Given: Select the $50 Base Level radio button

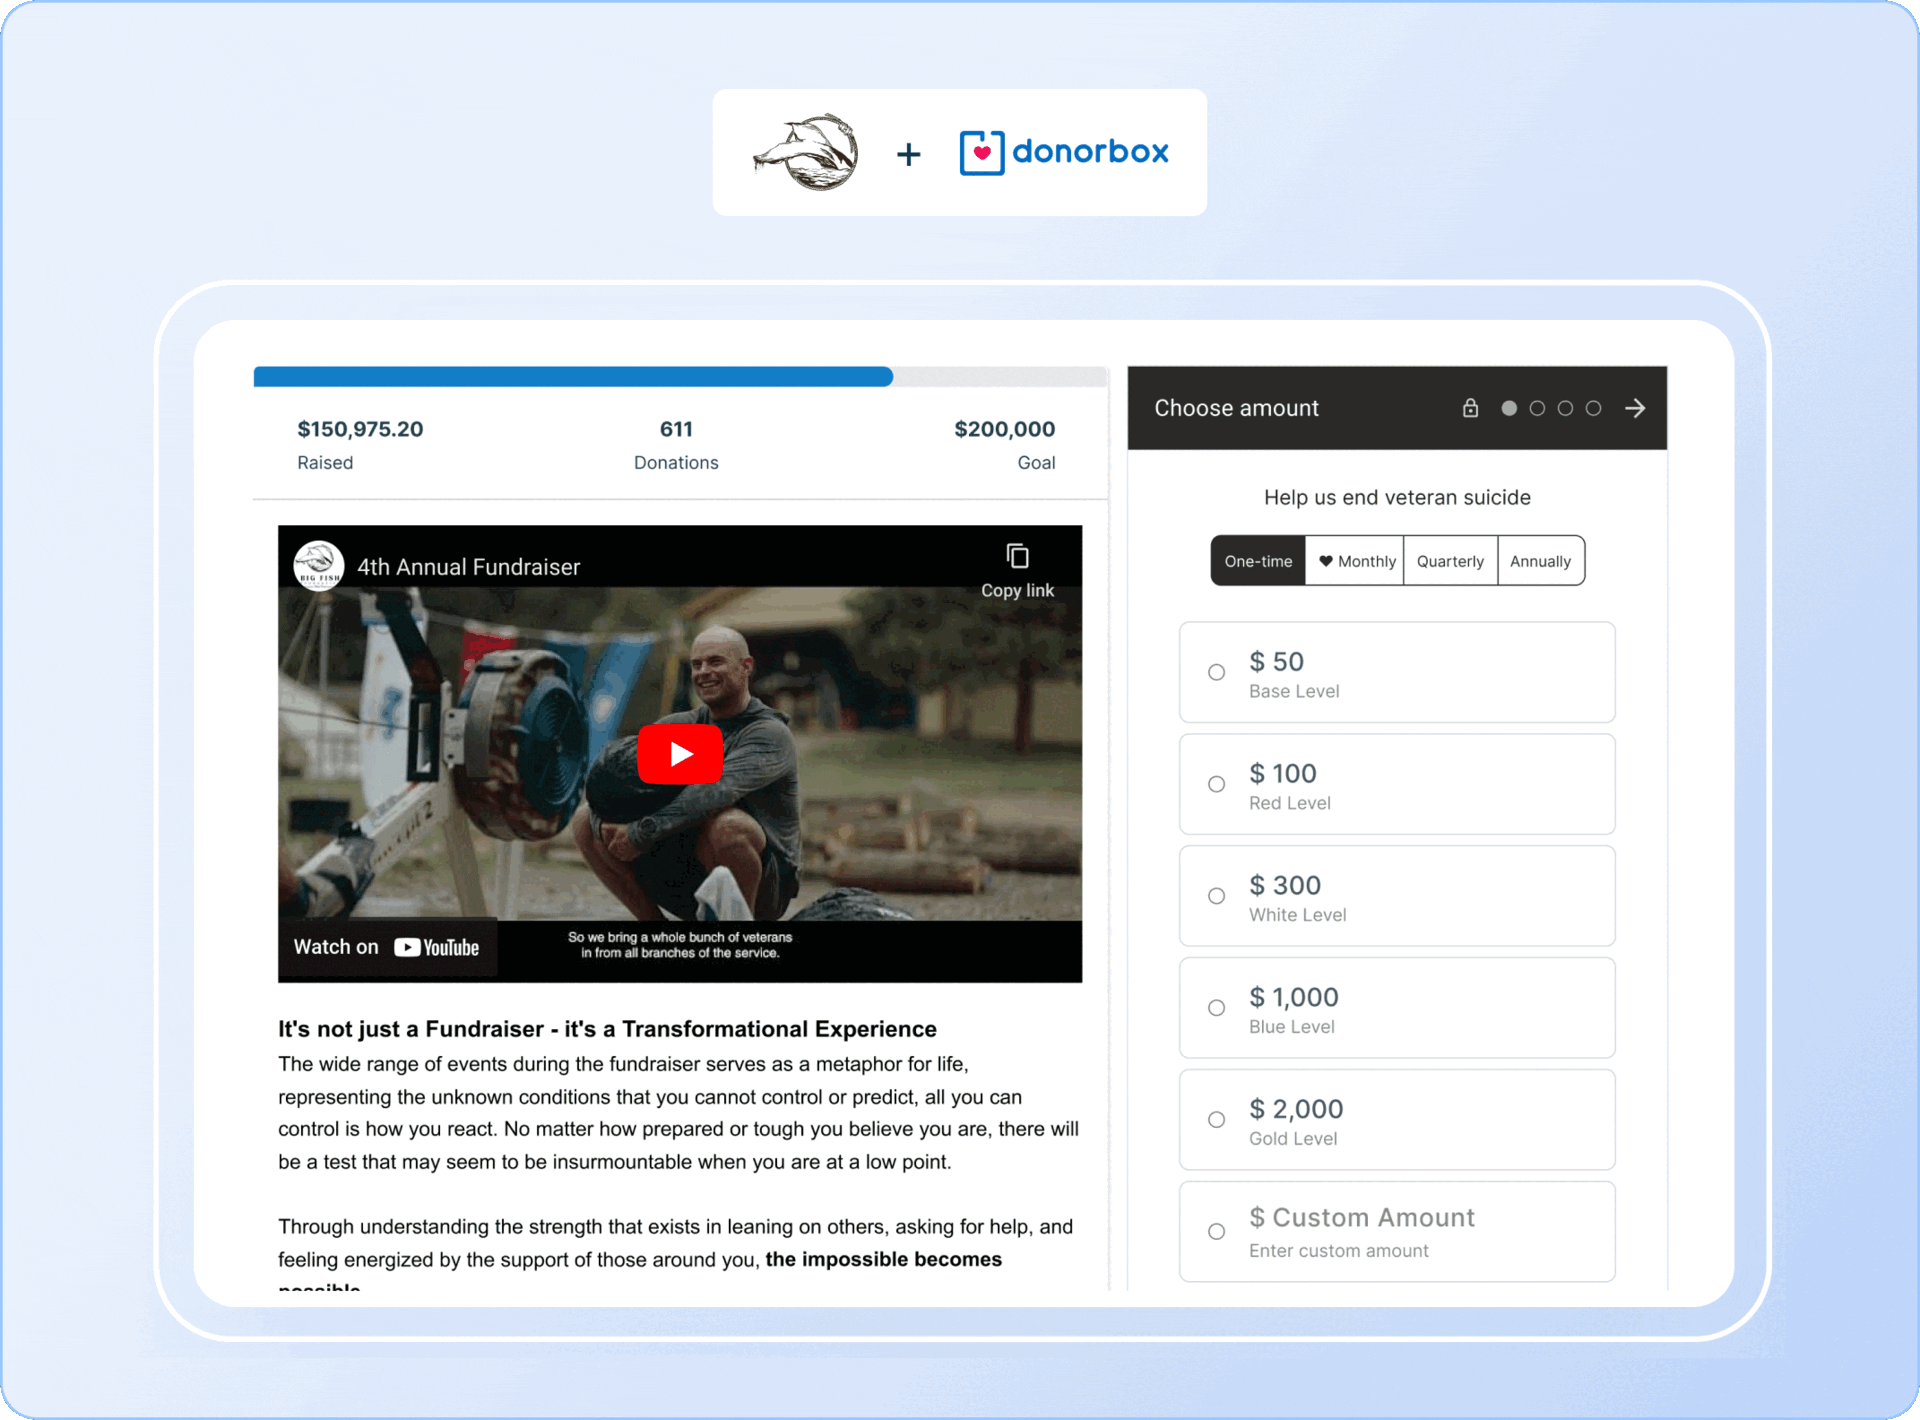Looking at the screenshot, I should click(1216, 673).
